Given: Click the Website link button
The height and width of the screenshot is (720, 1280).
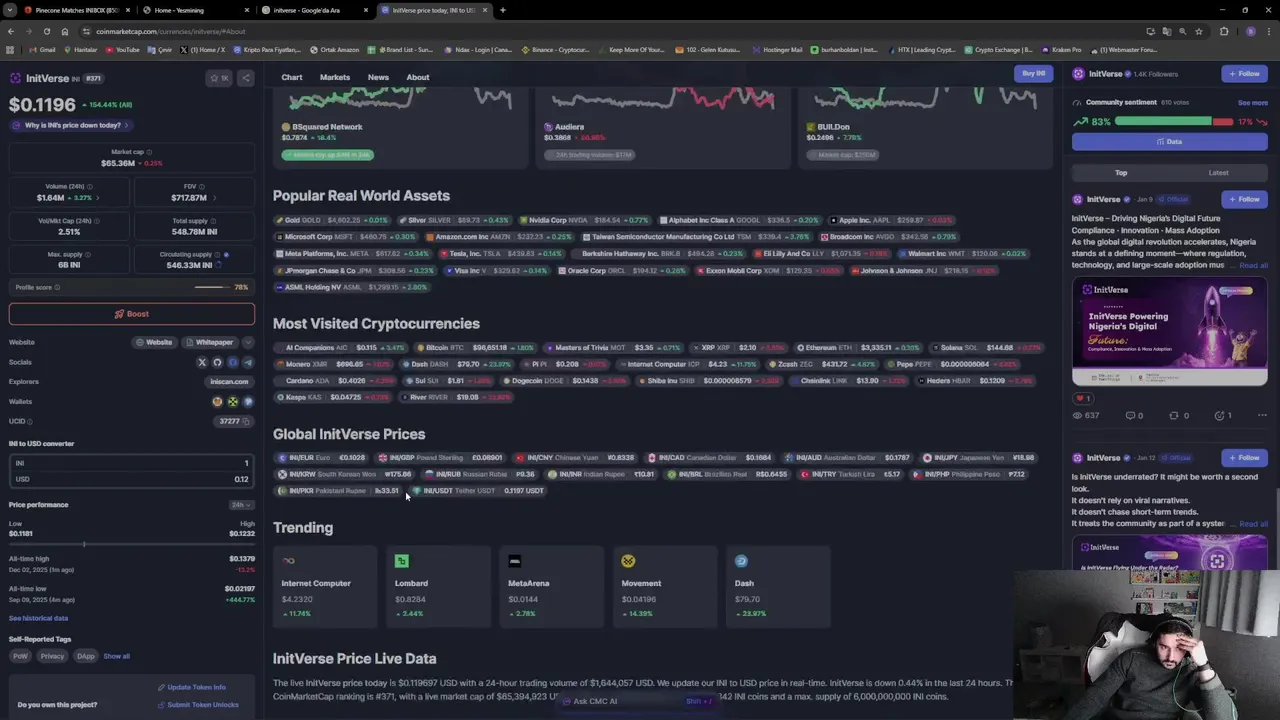Looking at the screenshot, I should (x=155, y=342).
